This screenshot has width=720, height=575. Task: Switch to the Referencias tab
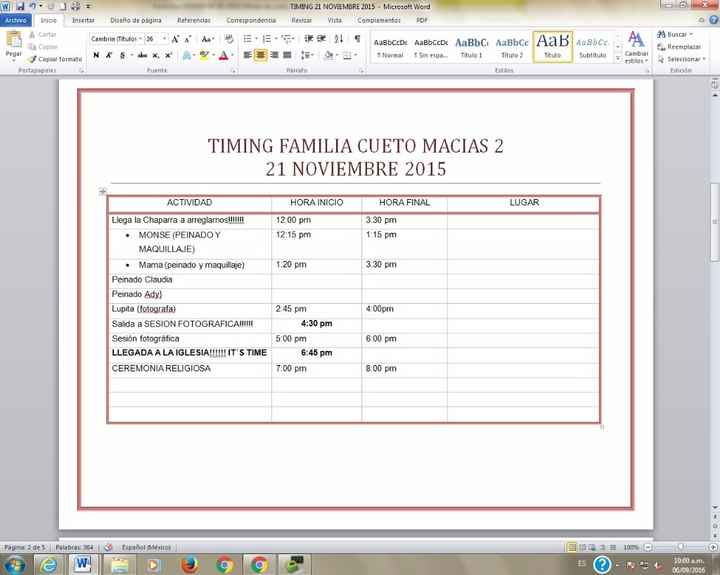194,20
